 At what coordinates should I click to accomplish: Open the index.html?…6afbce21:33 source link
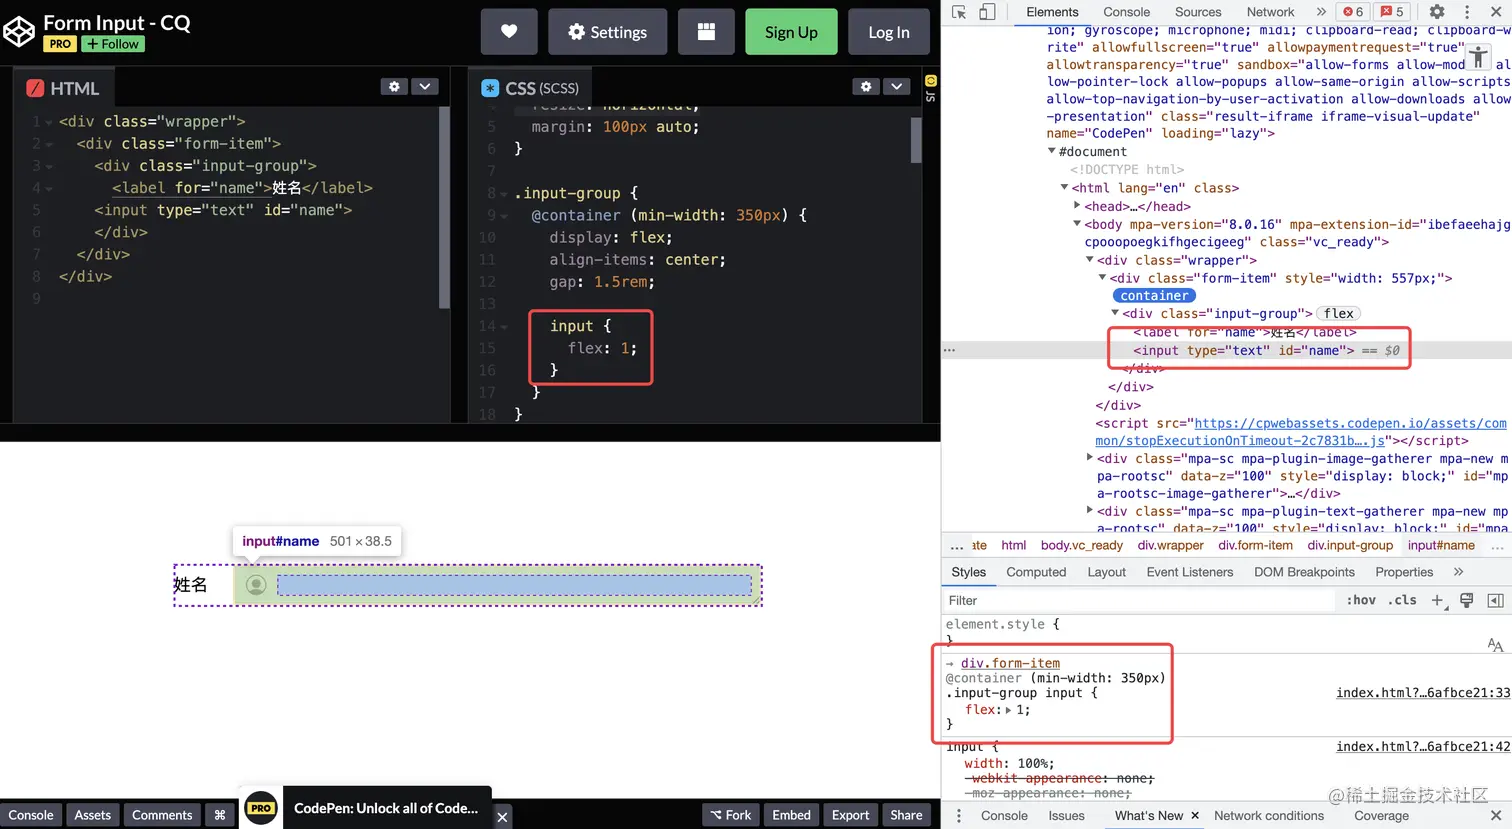(x=1423, y=693)
